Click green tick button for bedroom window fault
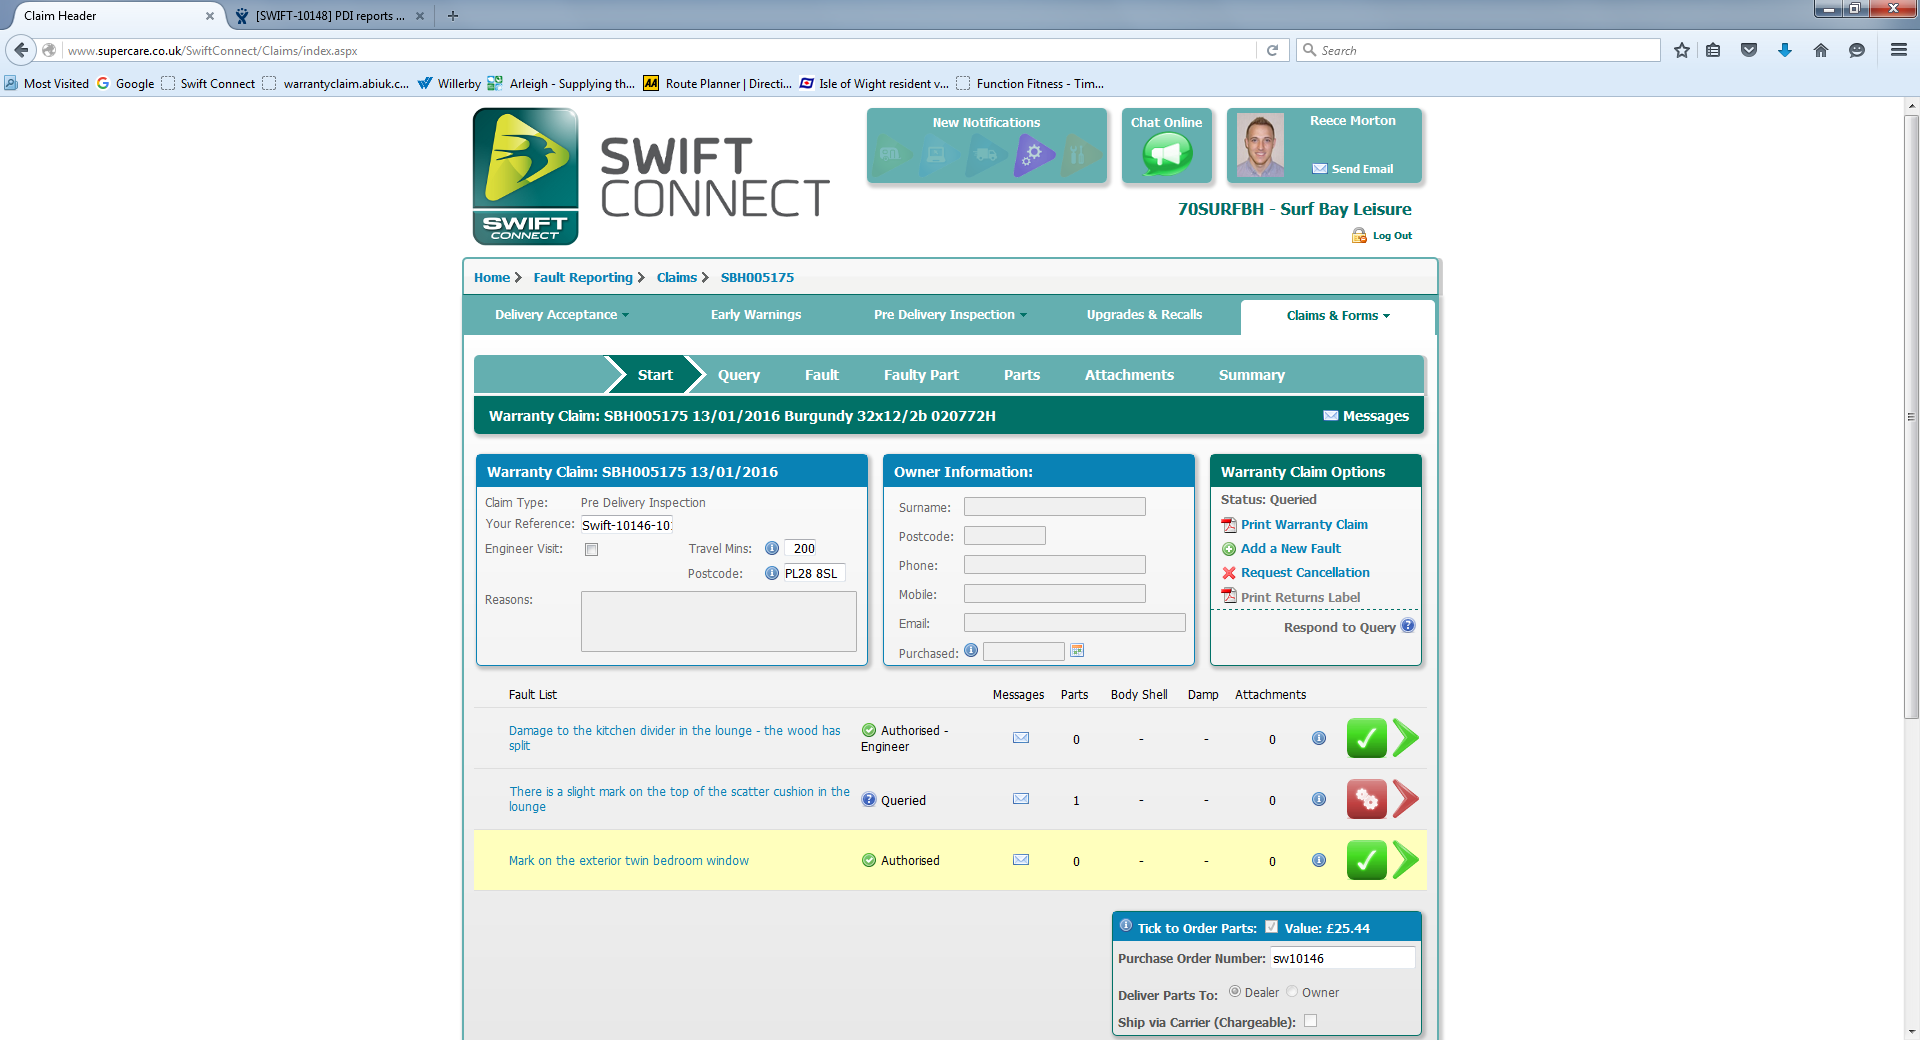1920x1040 pixels. coord(1367,860)
